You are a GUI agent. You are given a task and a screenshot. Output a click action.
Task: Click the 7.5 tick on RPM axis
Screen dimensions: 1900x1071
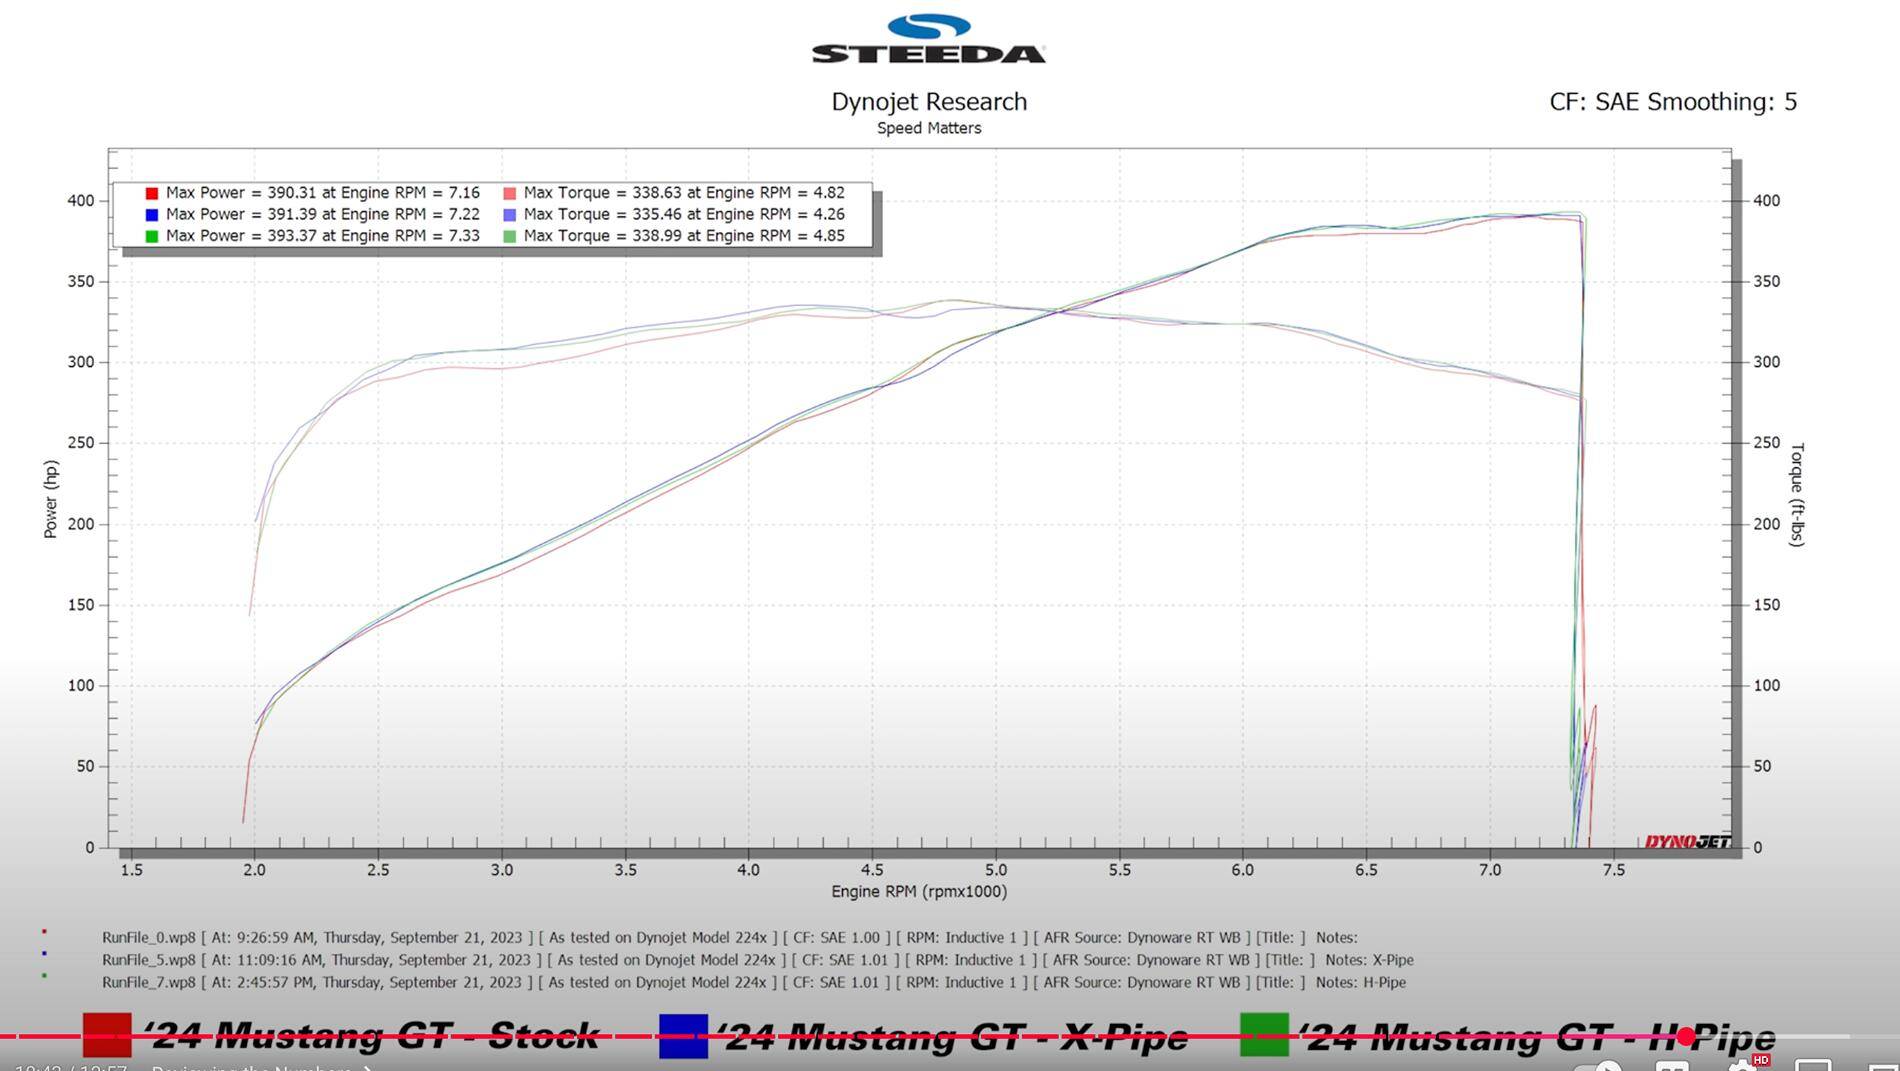click(x=1614, y=870)
